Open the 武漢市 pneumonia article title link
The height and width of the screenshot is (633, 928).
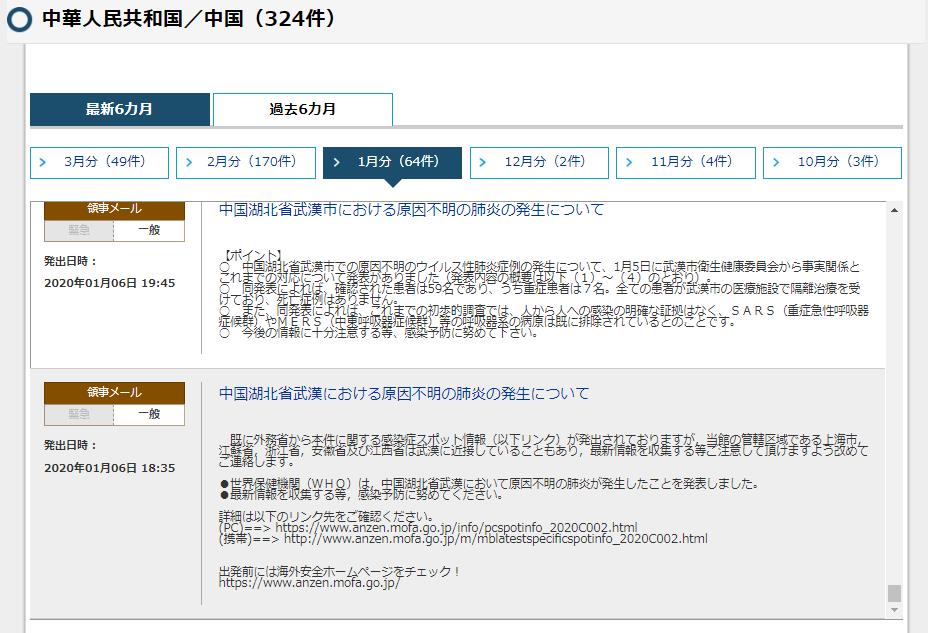tap(411, 210)
